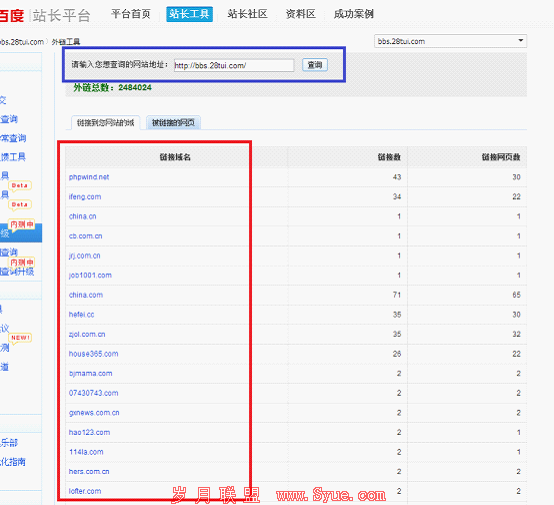Click the NEW! badge in the sidebar

(x=20, y=338)
